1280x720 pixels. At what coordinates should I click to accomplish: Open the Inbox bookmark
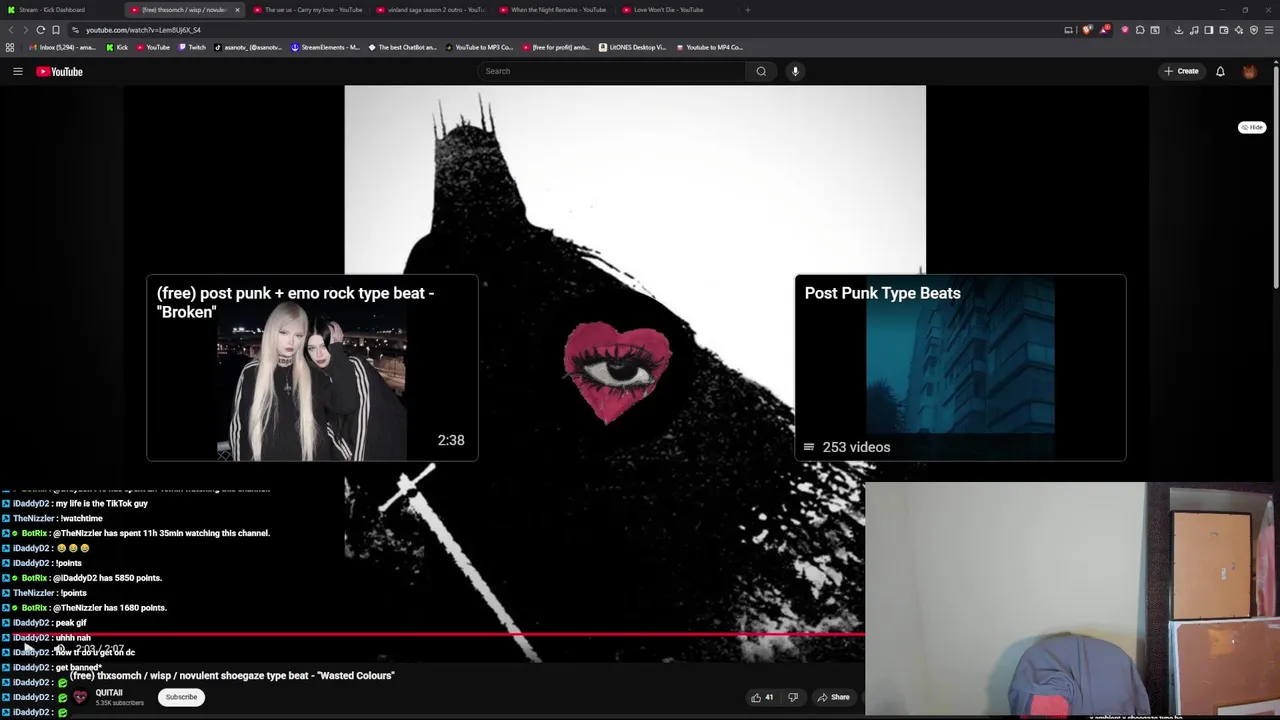[x=63, y=47]
